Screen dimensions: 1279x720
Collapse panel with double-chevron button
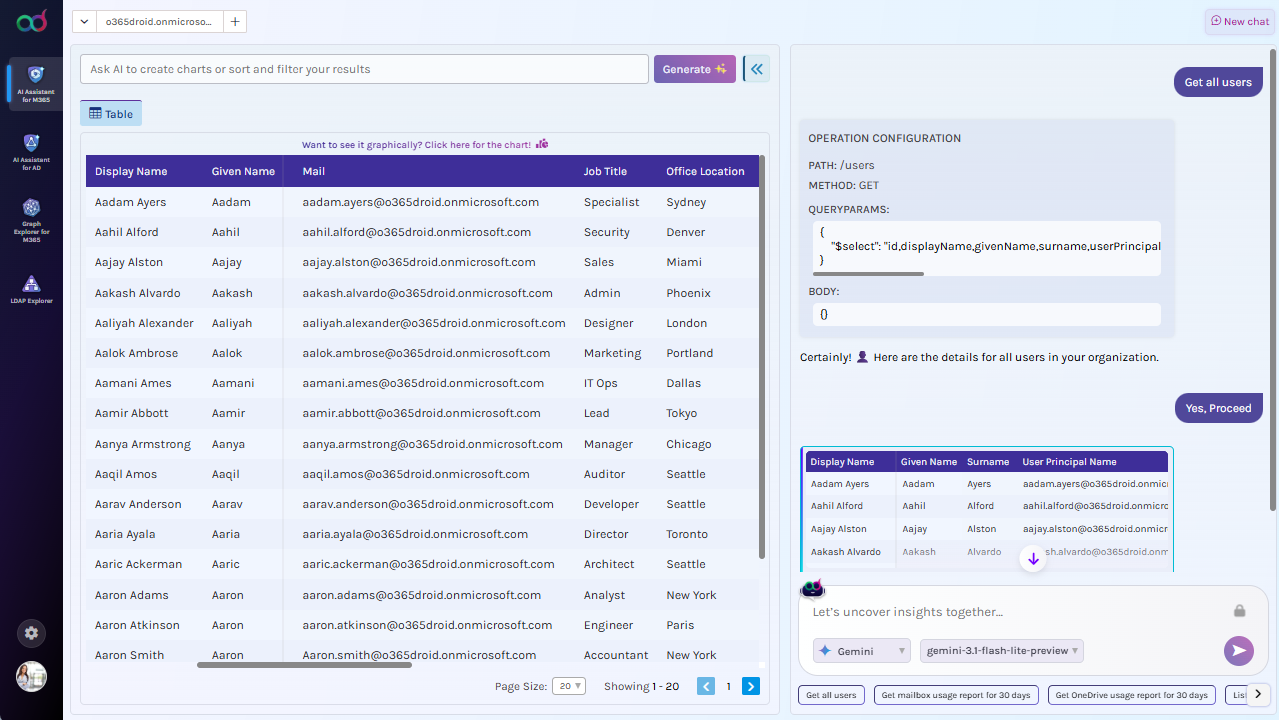click(x=757, y=69)
